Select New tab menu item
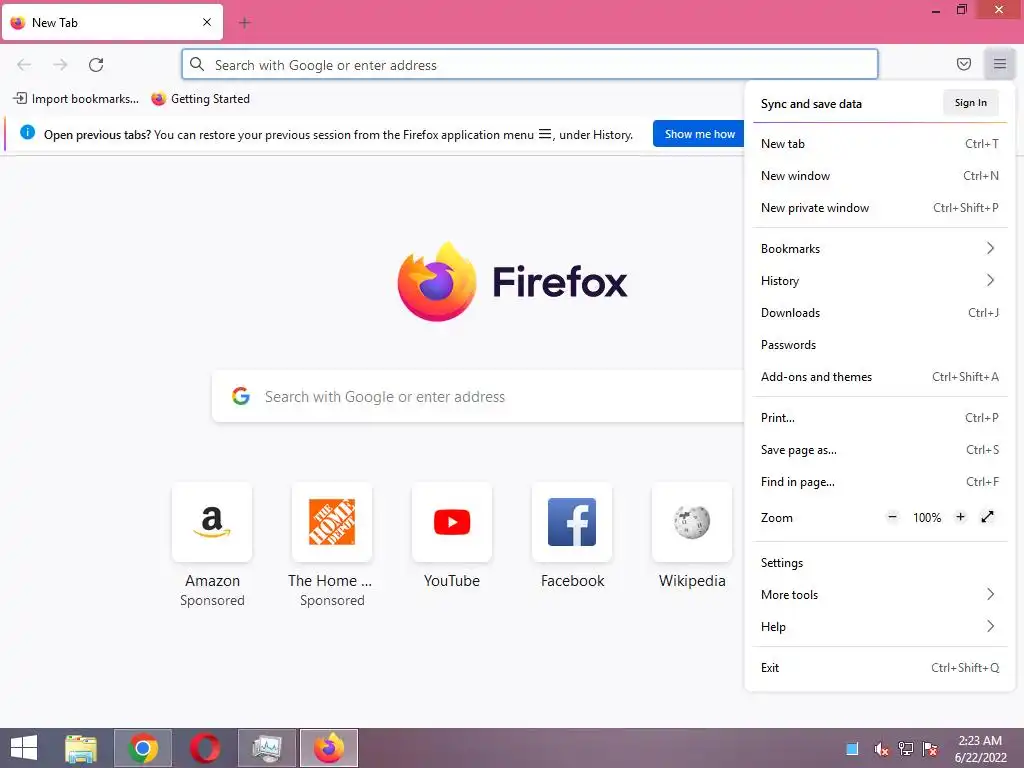 (x=879, y=144)
